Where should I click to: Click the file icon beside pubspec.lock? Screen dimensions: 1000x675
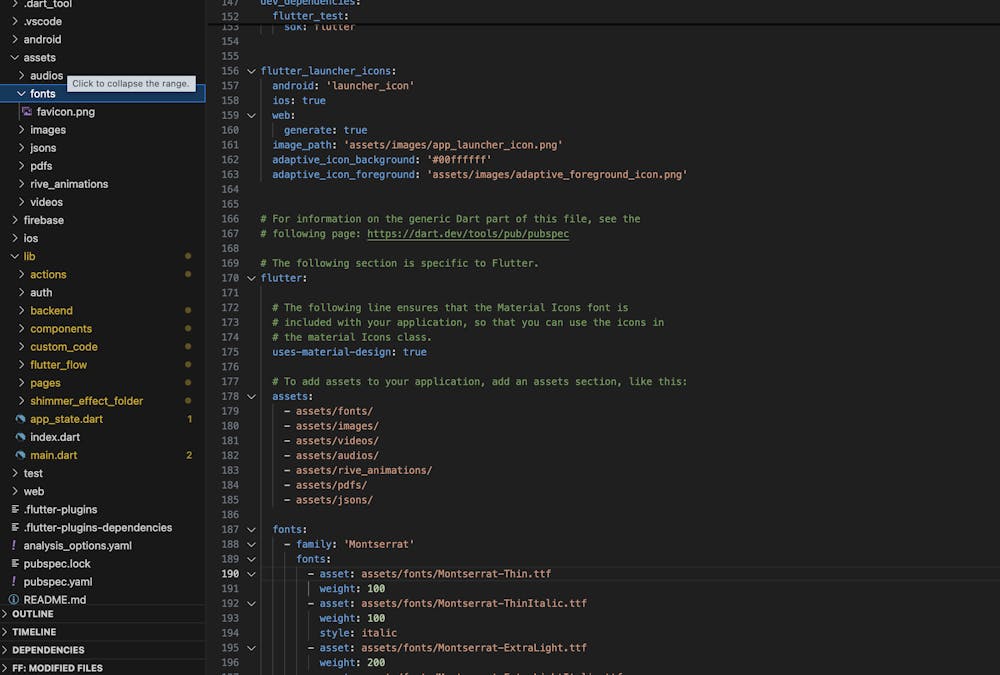(14, 564)
